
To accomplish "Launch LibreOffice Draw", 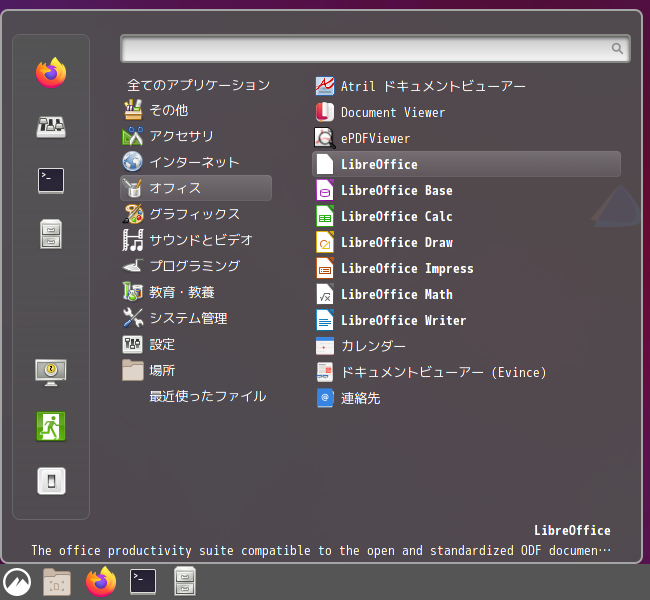I will (x=466, y=242).
